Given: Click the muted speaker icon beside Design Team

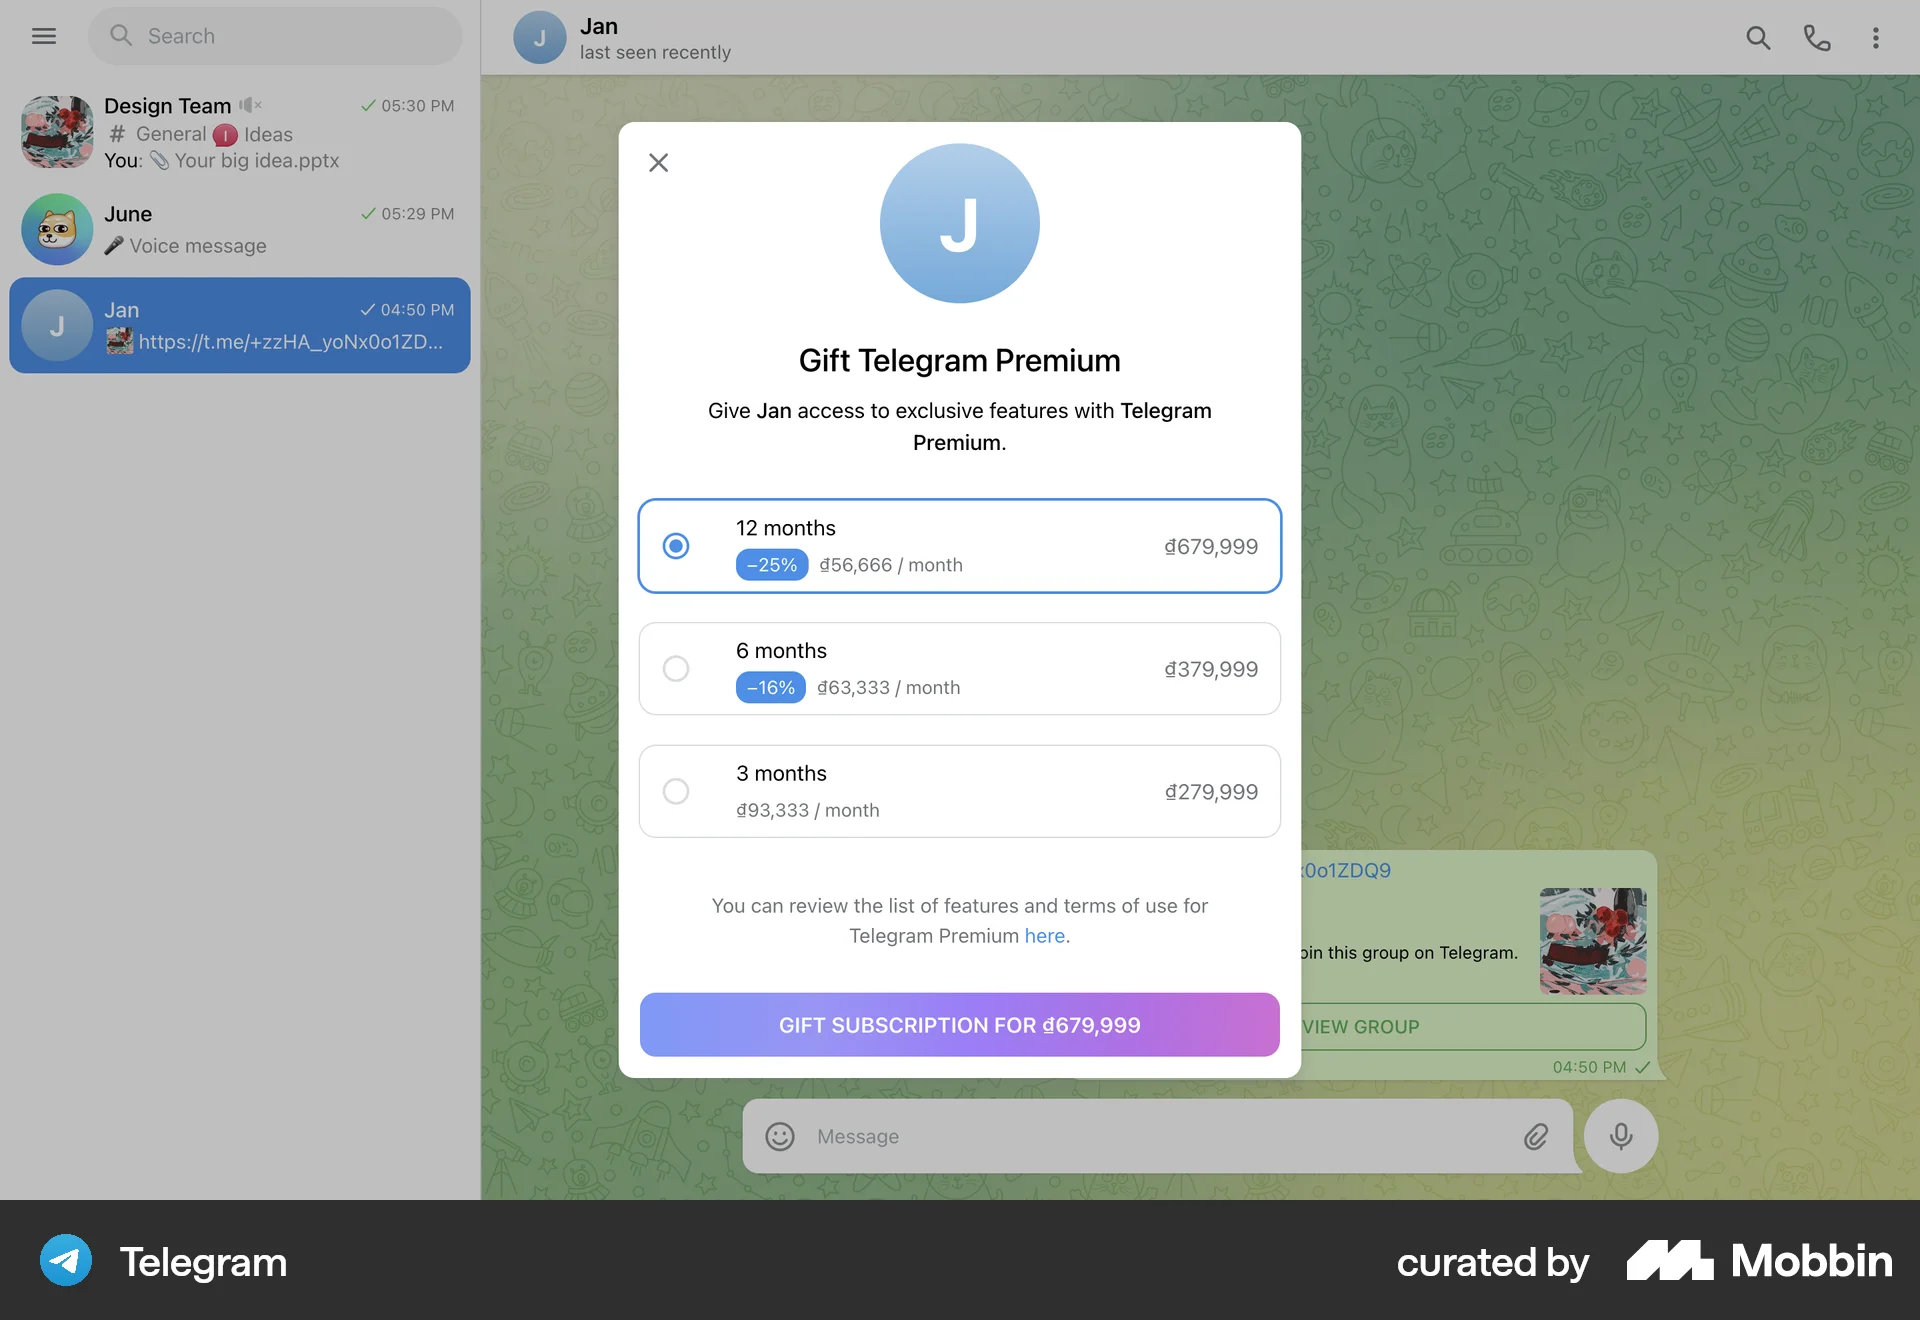Looking at the screenshot, I should pos(250,105).
